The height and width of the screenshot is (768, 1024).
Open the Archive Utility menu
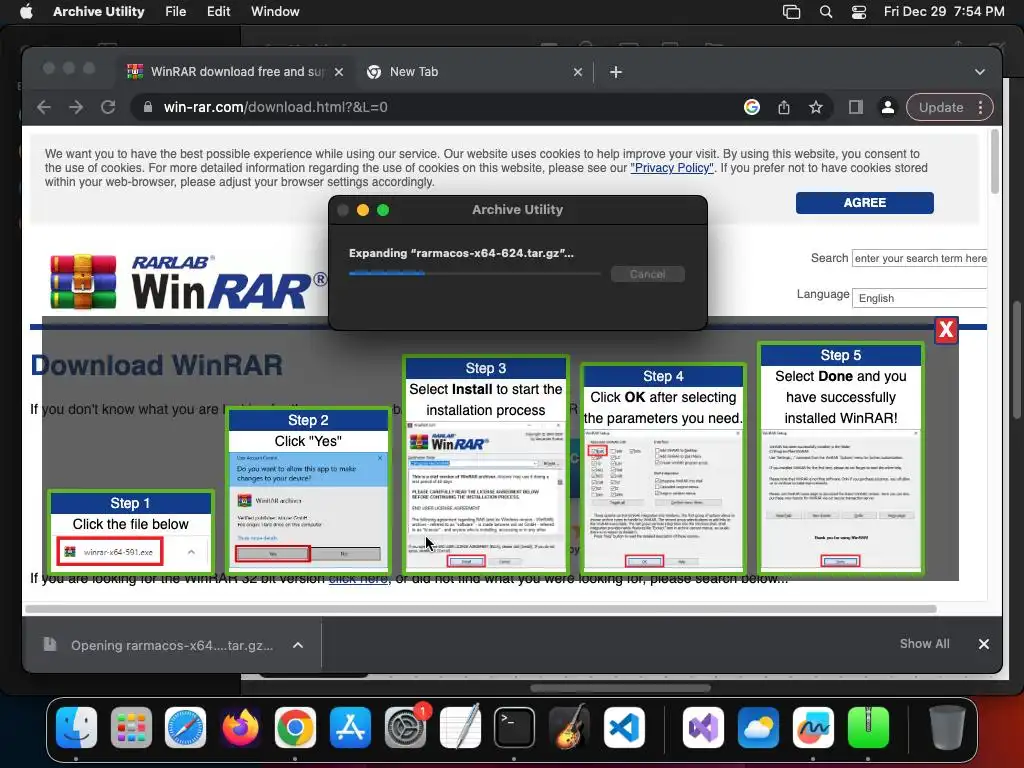tap(99, 11)
